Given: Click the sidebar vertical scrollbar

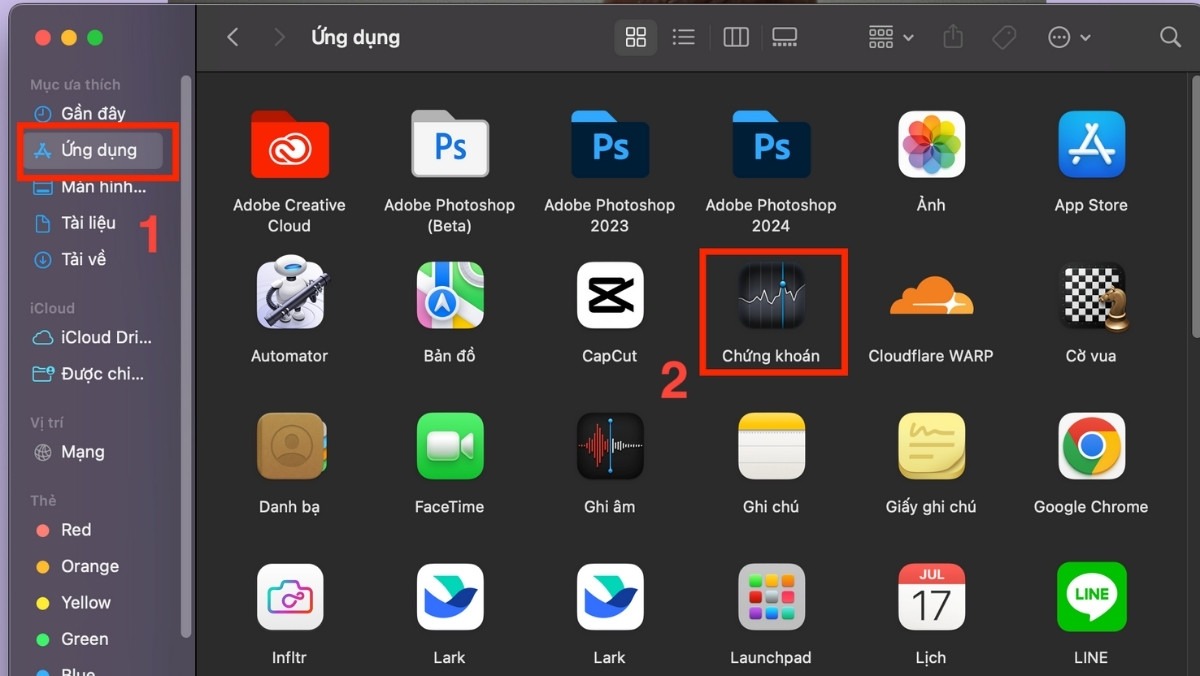Looking at the screenshot, I should [x=185, y=355].
